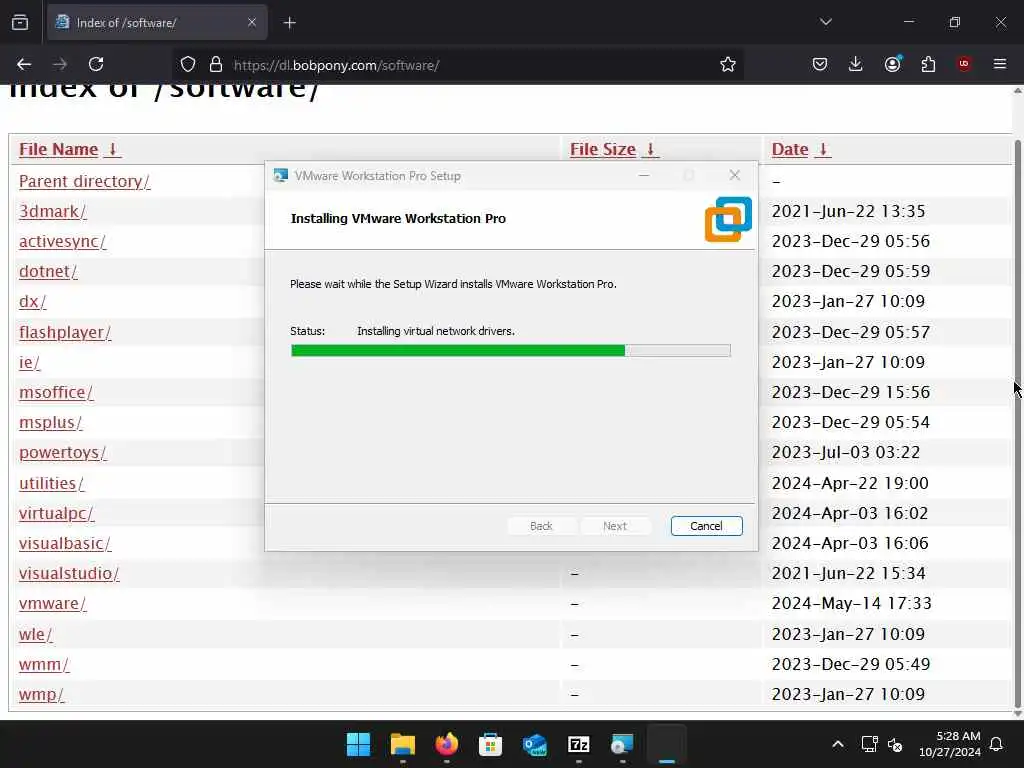This screenshot has width=1024, height=768.
Task: Open the Firefox hamburger menu
Action: point(1000,64)
